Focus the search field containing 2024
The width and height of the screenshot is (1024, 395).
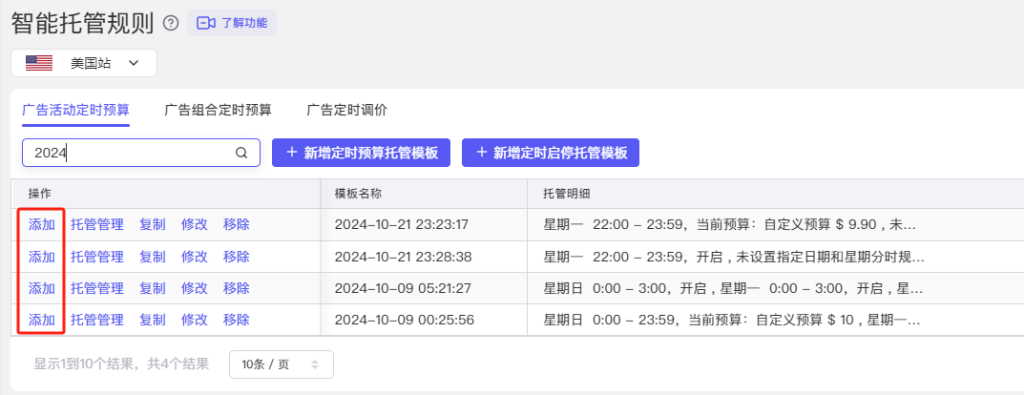pos(141,153)
